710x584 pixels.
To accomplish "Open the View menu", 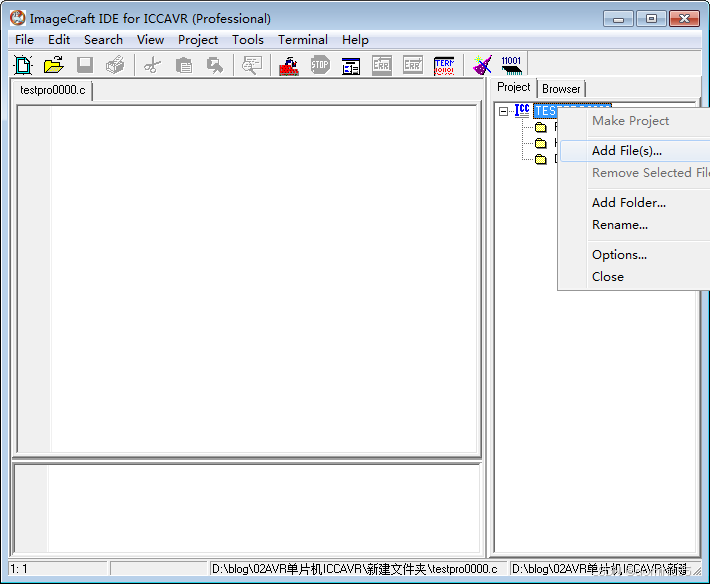I will click(150, 40).
